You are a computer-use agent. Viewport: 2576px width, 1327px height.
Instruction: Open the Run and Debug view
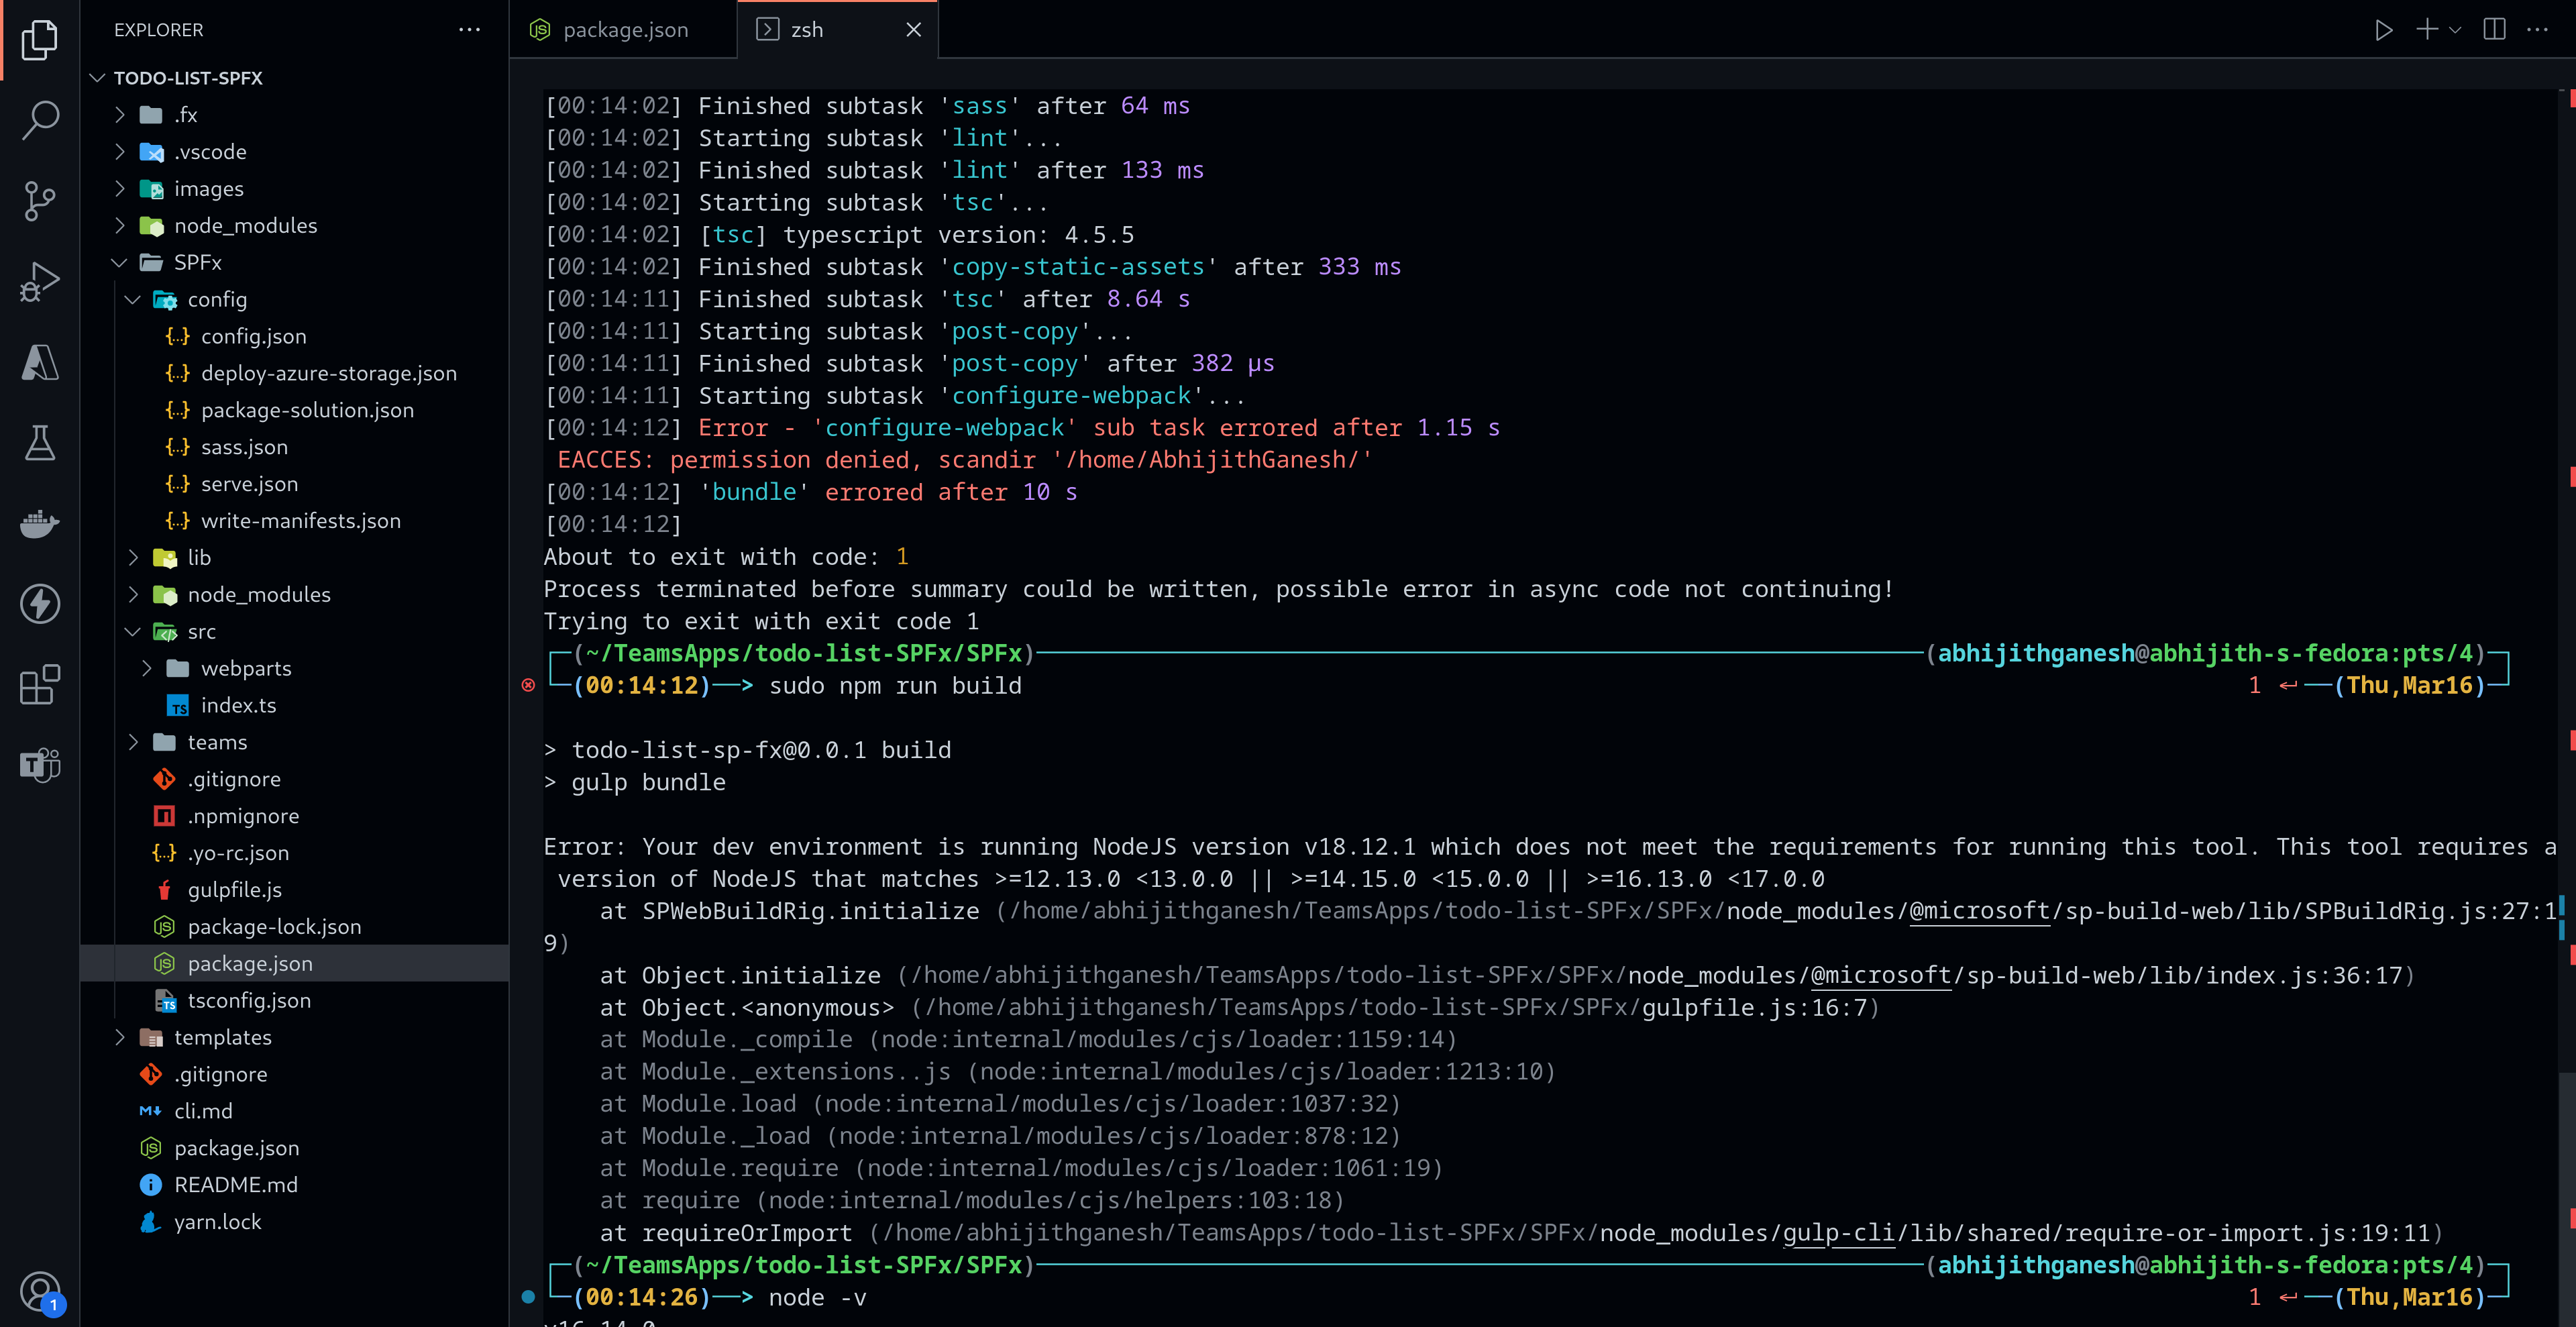tap(40, 281)
